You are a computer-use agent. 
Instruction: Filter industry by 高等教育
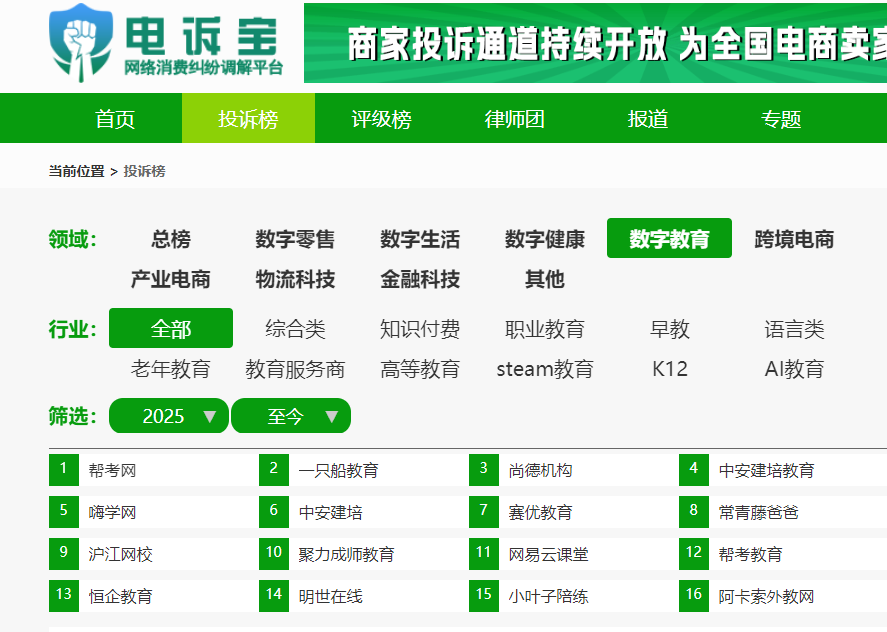click(420, 369)
